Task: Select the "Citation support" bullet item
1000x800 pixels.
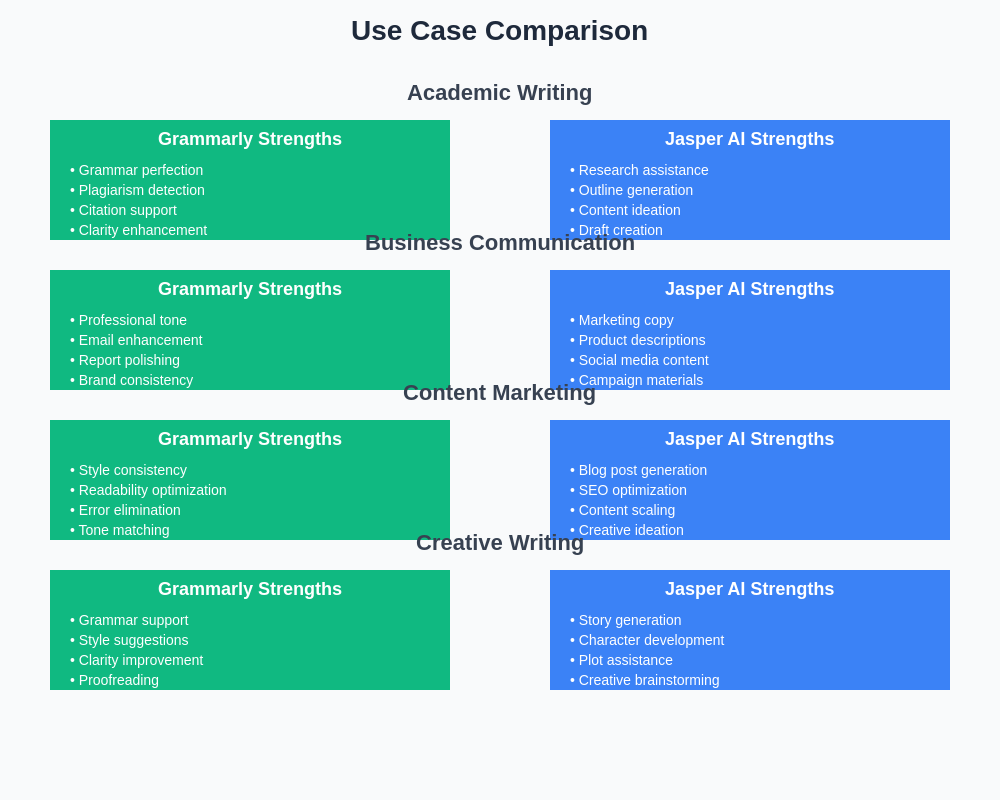Action: pos(127,210)
